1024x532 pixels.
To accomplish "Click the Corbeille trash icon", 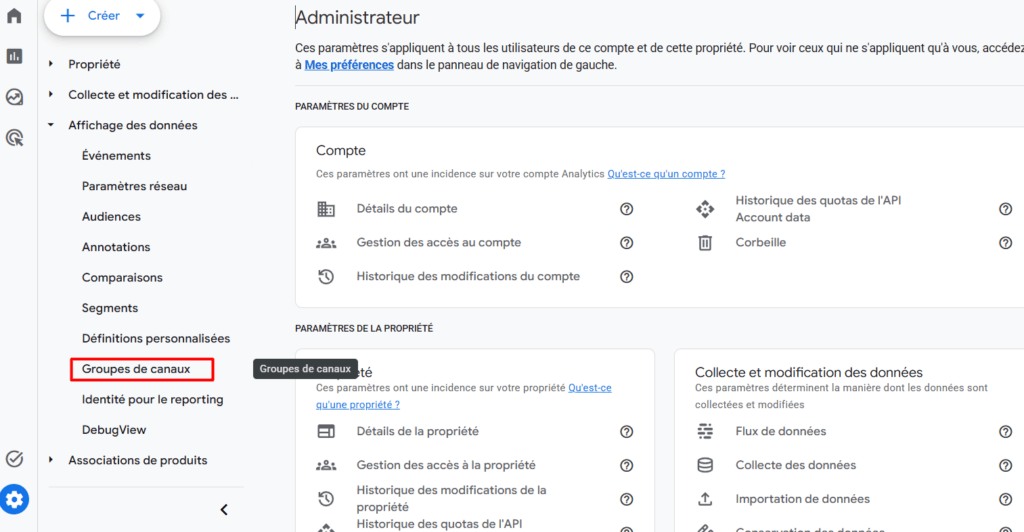I will point(705,243).
